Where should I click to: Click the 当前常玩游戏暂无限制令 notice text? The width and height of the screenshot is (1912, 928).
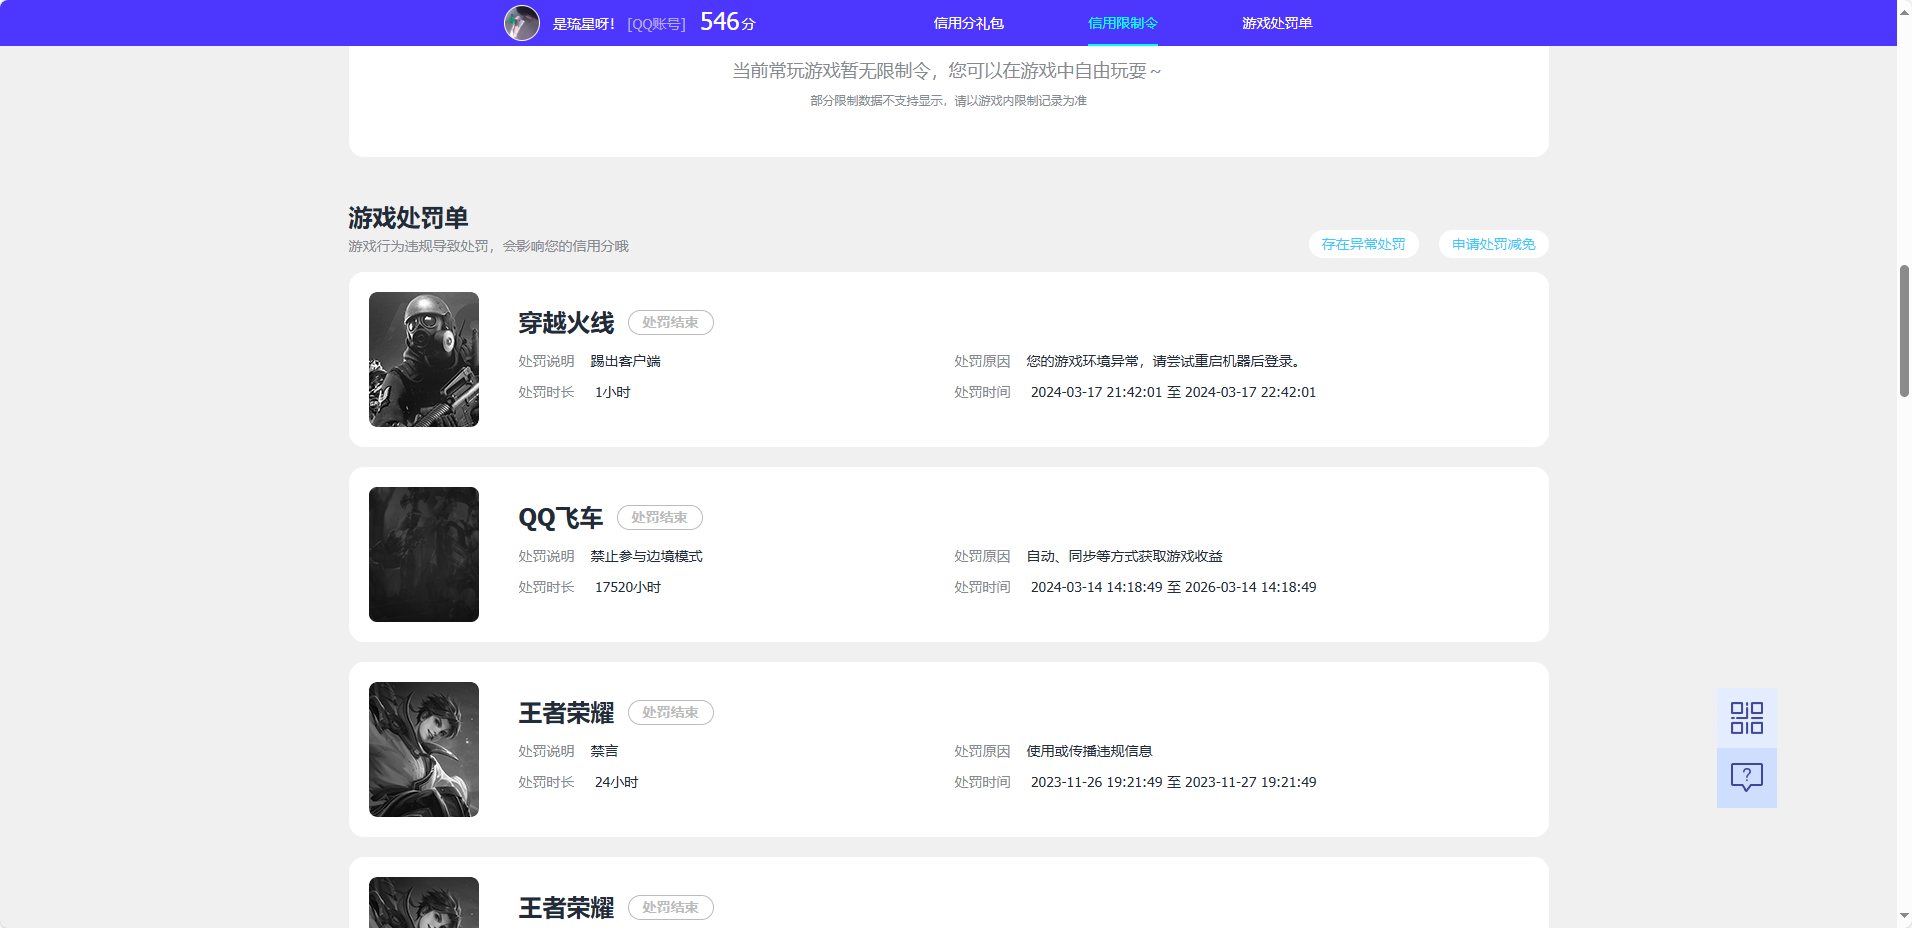click(x=947, y=71)
